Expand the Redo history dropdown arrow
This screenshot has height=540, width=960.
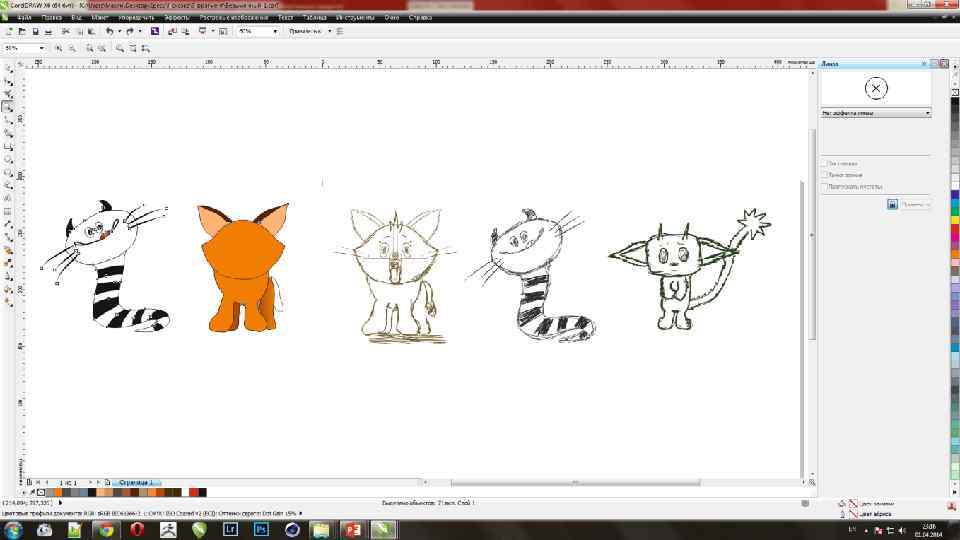[140, 31]
